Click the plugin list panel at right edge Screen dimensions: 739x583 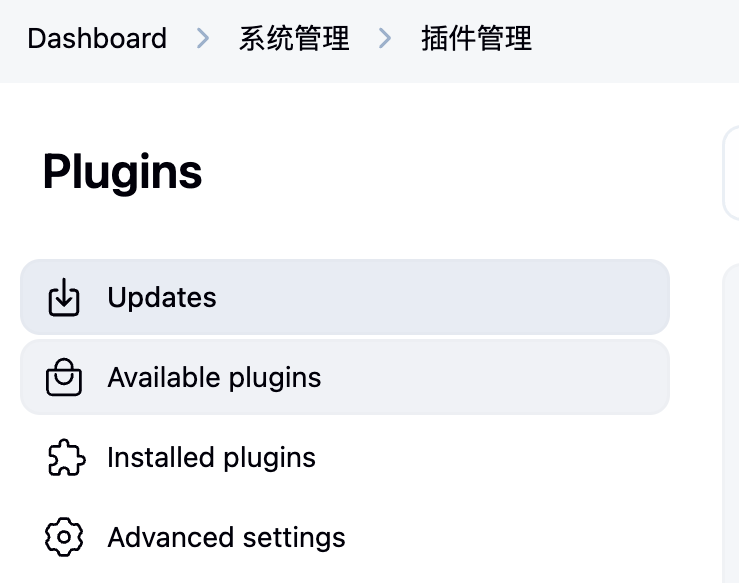point(731,420)
